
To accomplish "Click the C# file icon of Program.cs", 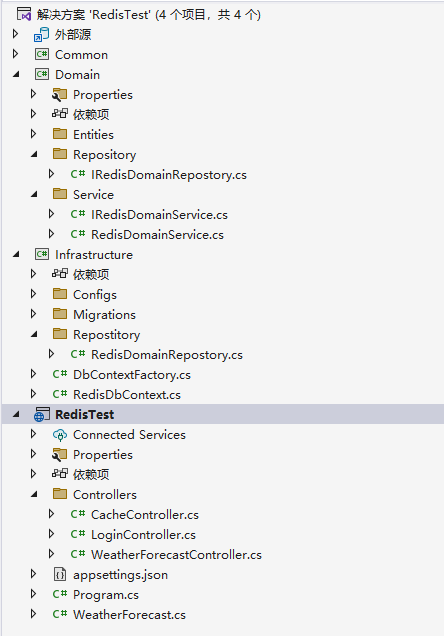I will pyautogui.click(x=60, y=594).
